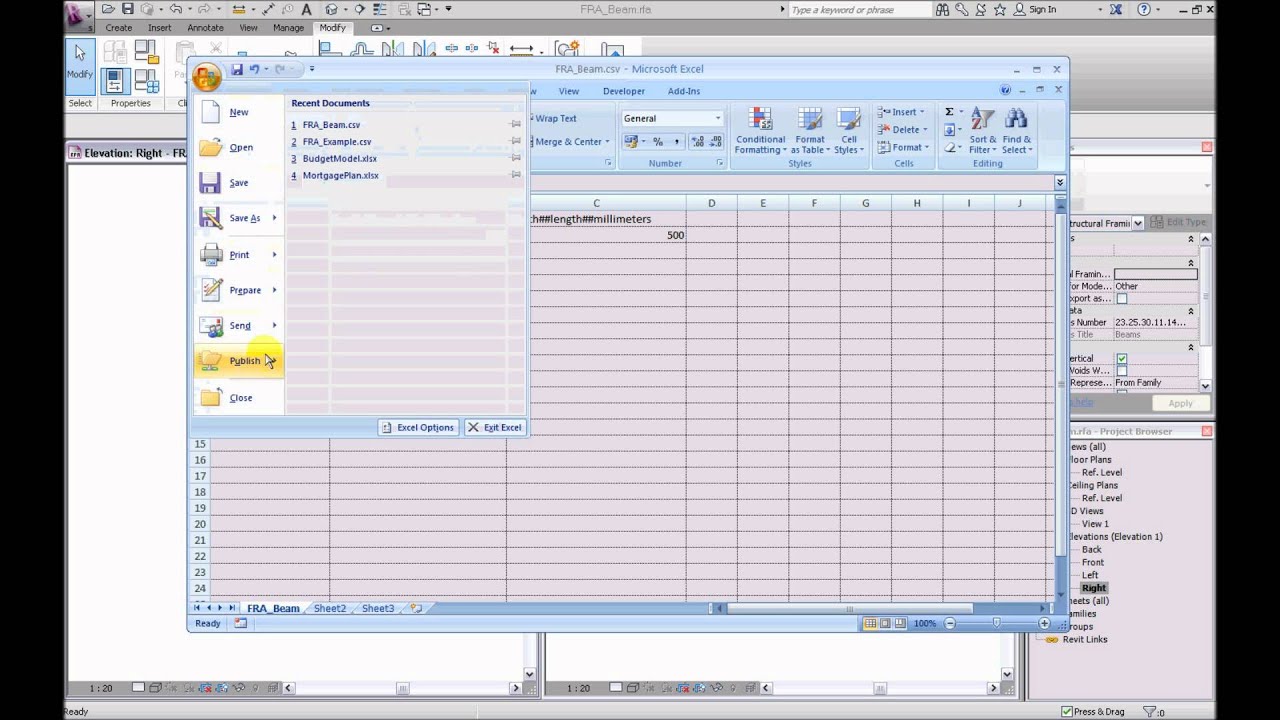Viewport: 1280px width, 720px height.
Task: Check the Voids W checkbox
Action: point(1121,370)
